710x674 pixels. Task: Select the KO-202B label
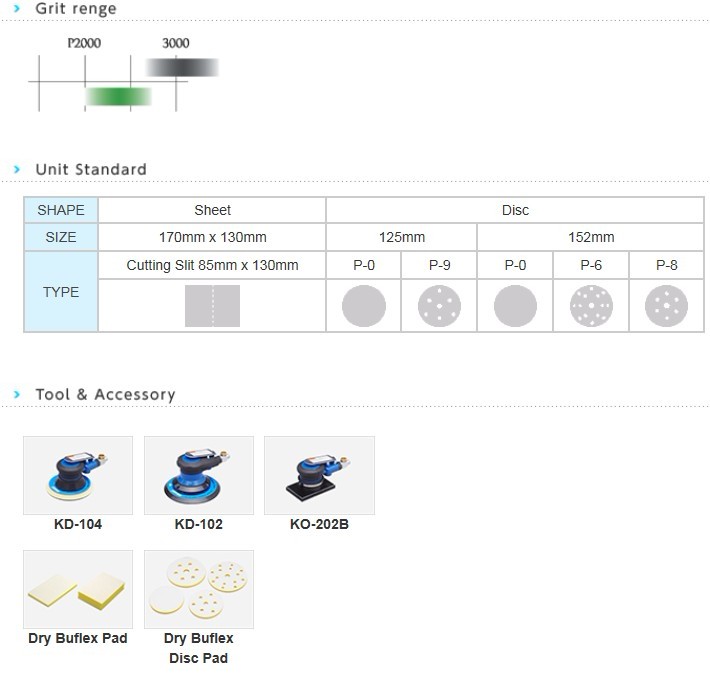click(x=319, y=524)
